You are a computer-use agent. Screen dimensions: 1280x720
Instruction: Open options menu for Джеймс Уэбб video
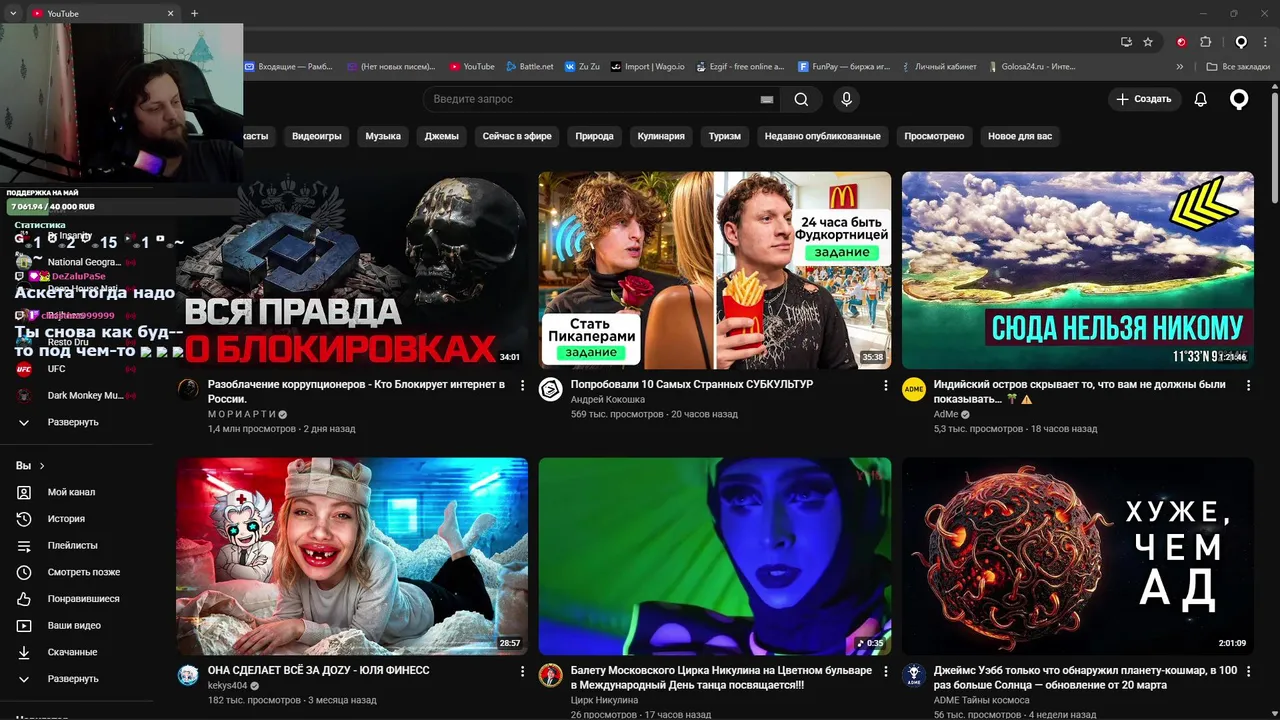click(1248, 671)
